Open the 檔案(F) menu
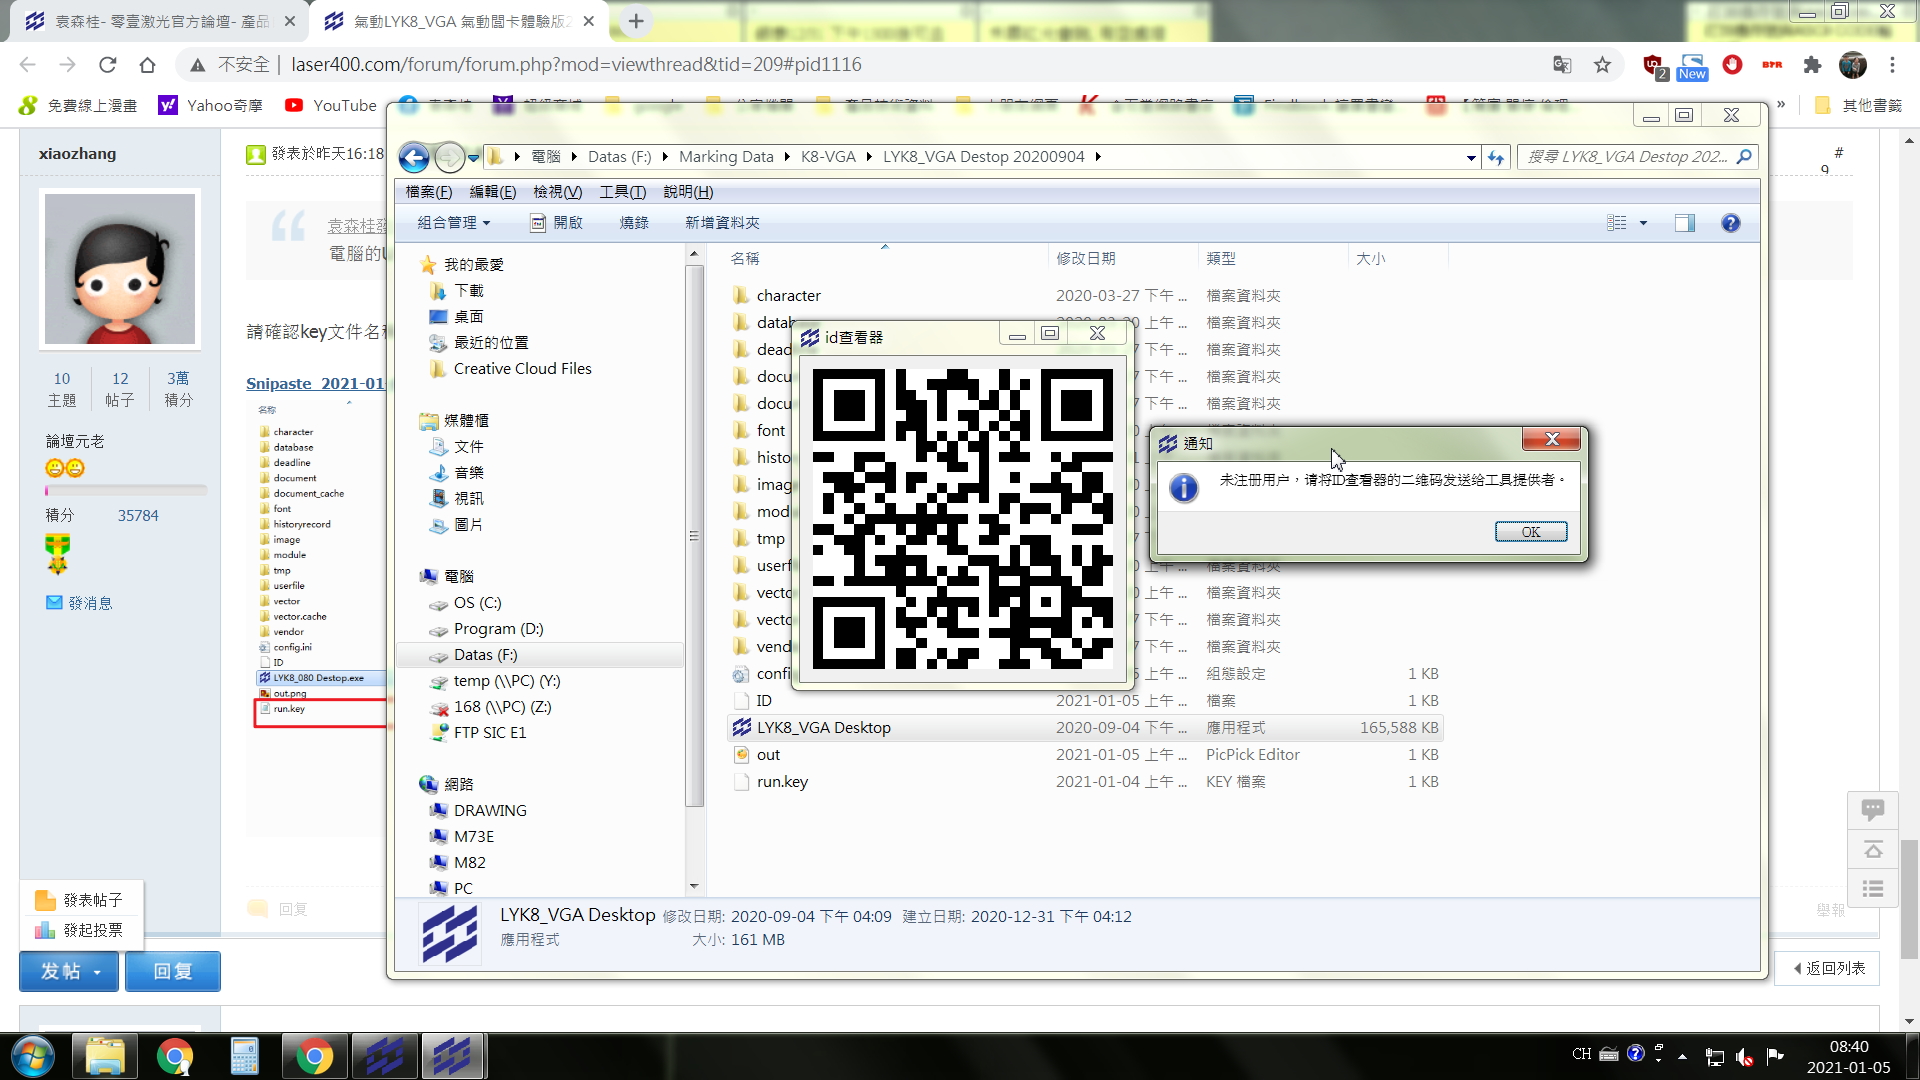The height and width of the screenshot is (1080, 1920). (429, 192)
